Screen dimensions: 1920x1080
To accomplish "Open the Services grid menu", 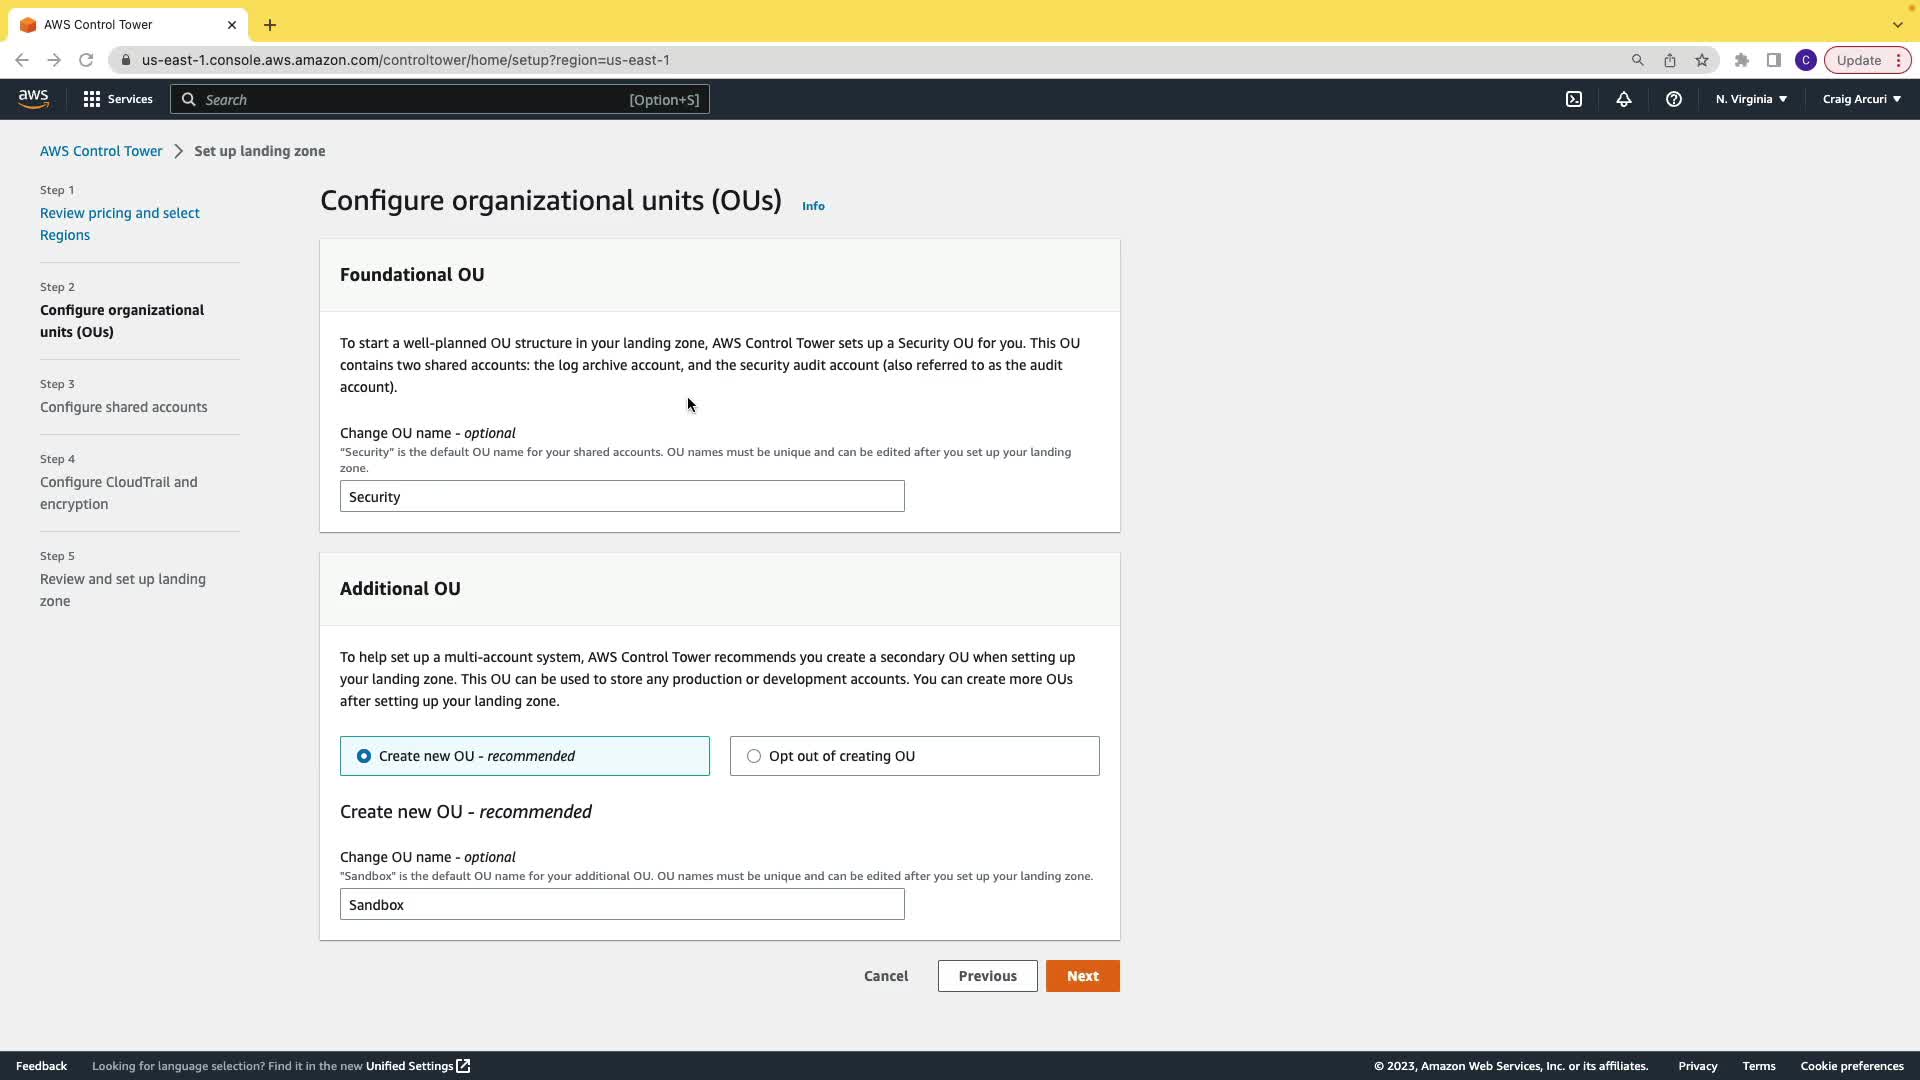I will click(118, 99).
